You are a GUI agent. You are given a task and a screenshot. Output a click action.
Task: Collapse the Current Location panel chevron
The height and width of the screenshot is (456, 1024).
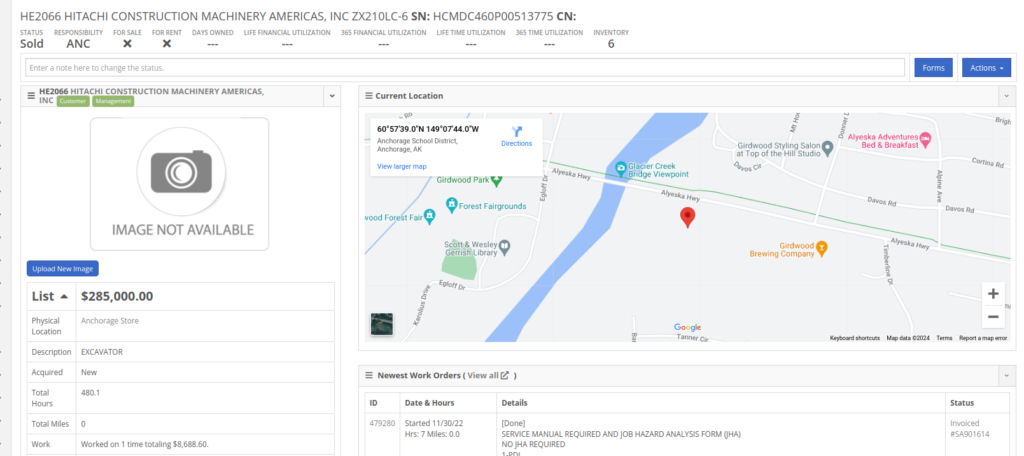[1006, 96]
